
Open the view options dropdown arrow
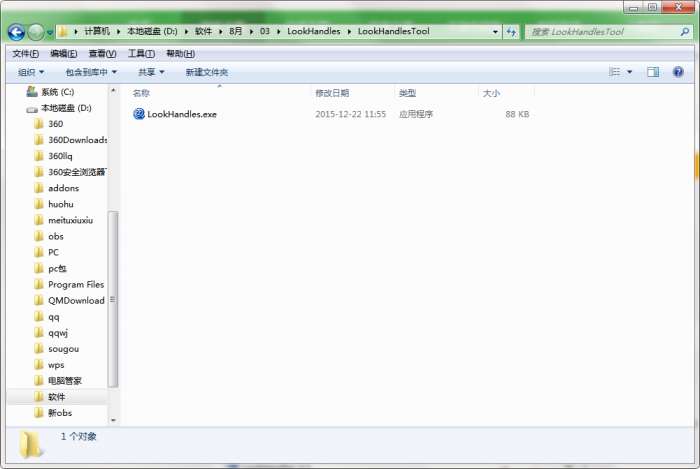click(x=629, y=72)
